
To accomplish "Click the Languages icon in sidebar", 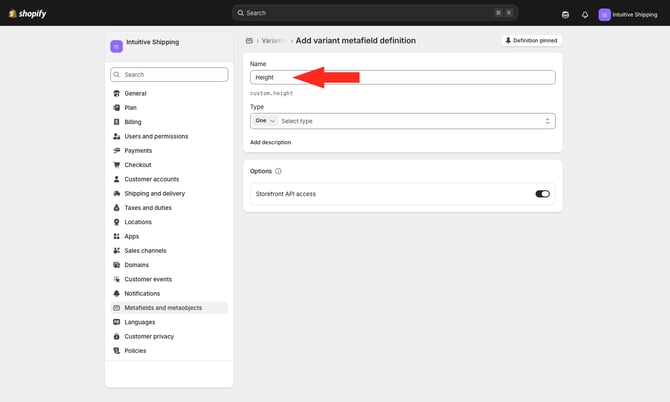I will click(116, 322).
